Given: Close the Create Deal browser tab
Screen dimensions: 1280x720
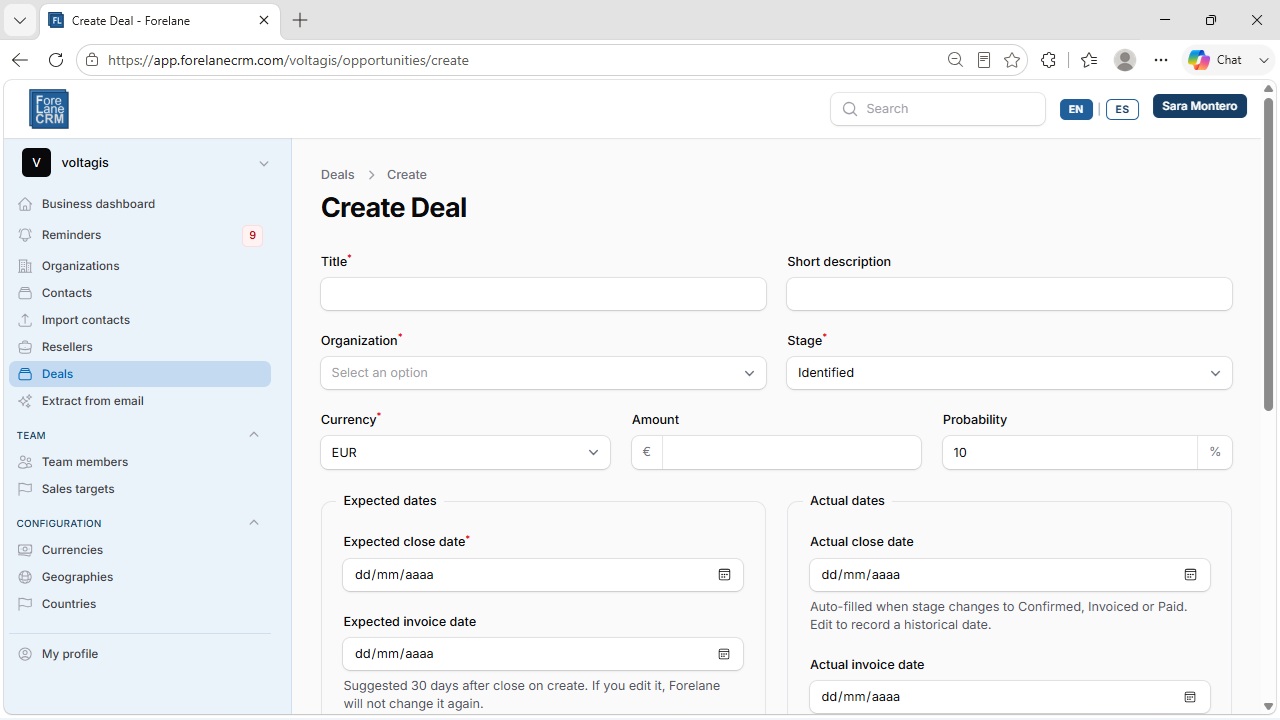Looking at the screenshot, I should coord(264,20).
